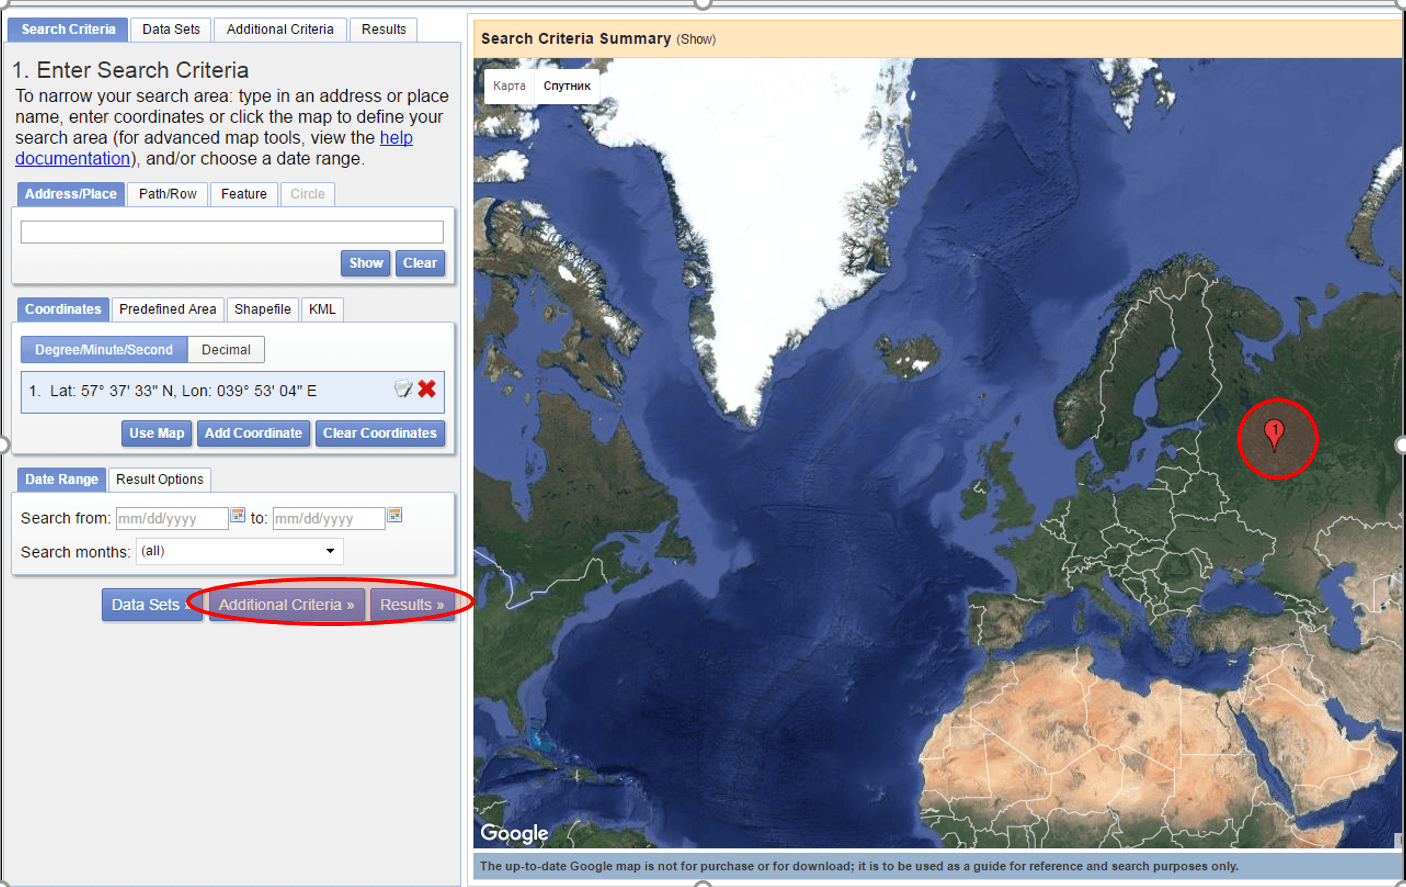Open the Data Sets tab

[171, 29]
